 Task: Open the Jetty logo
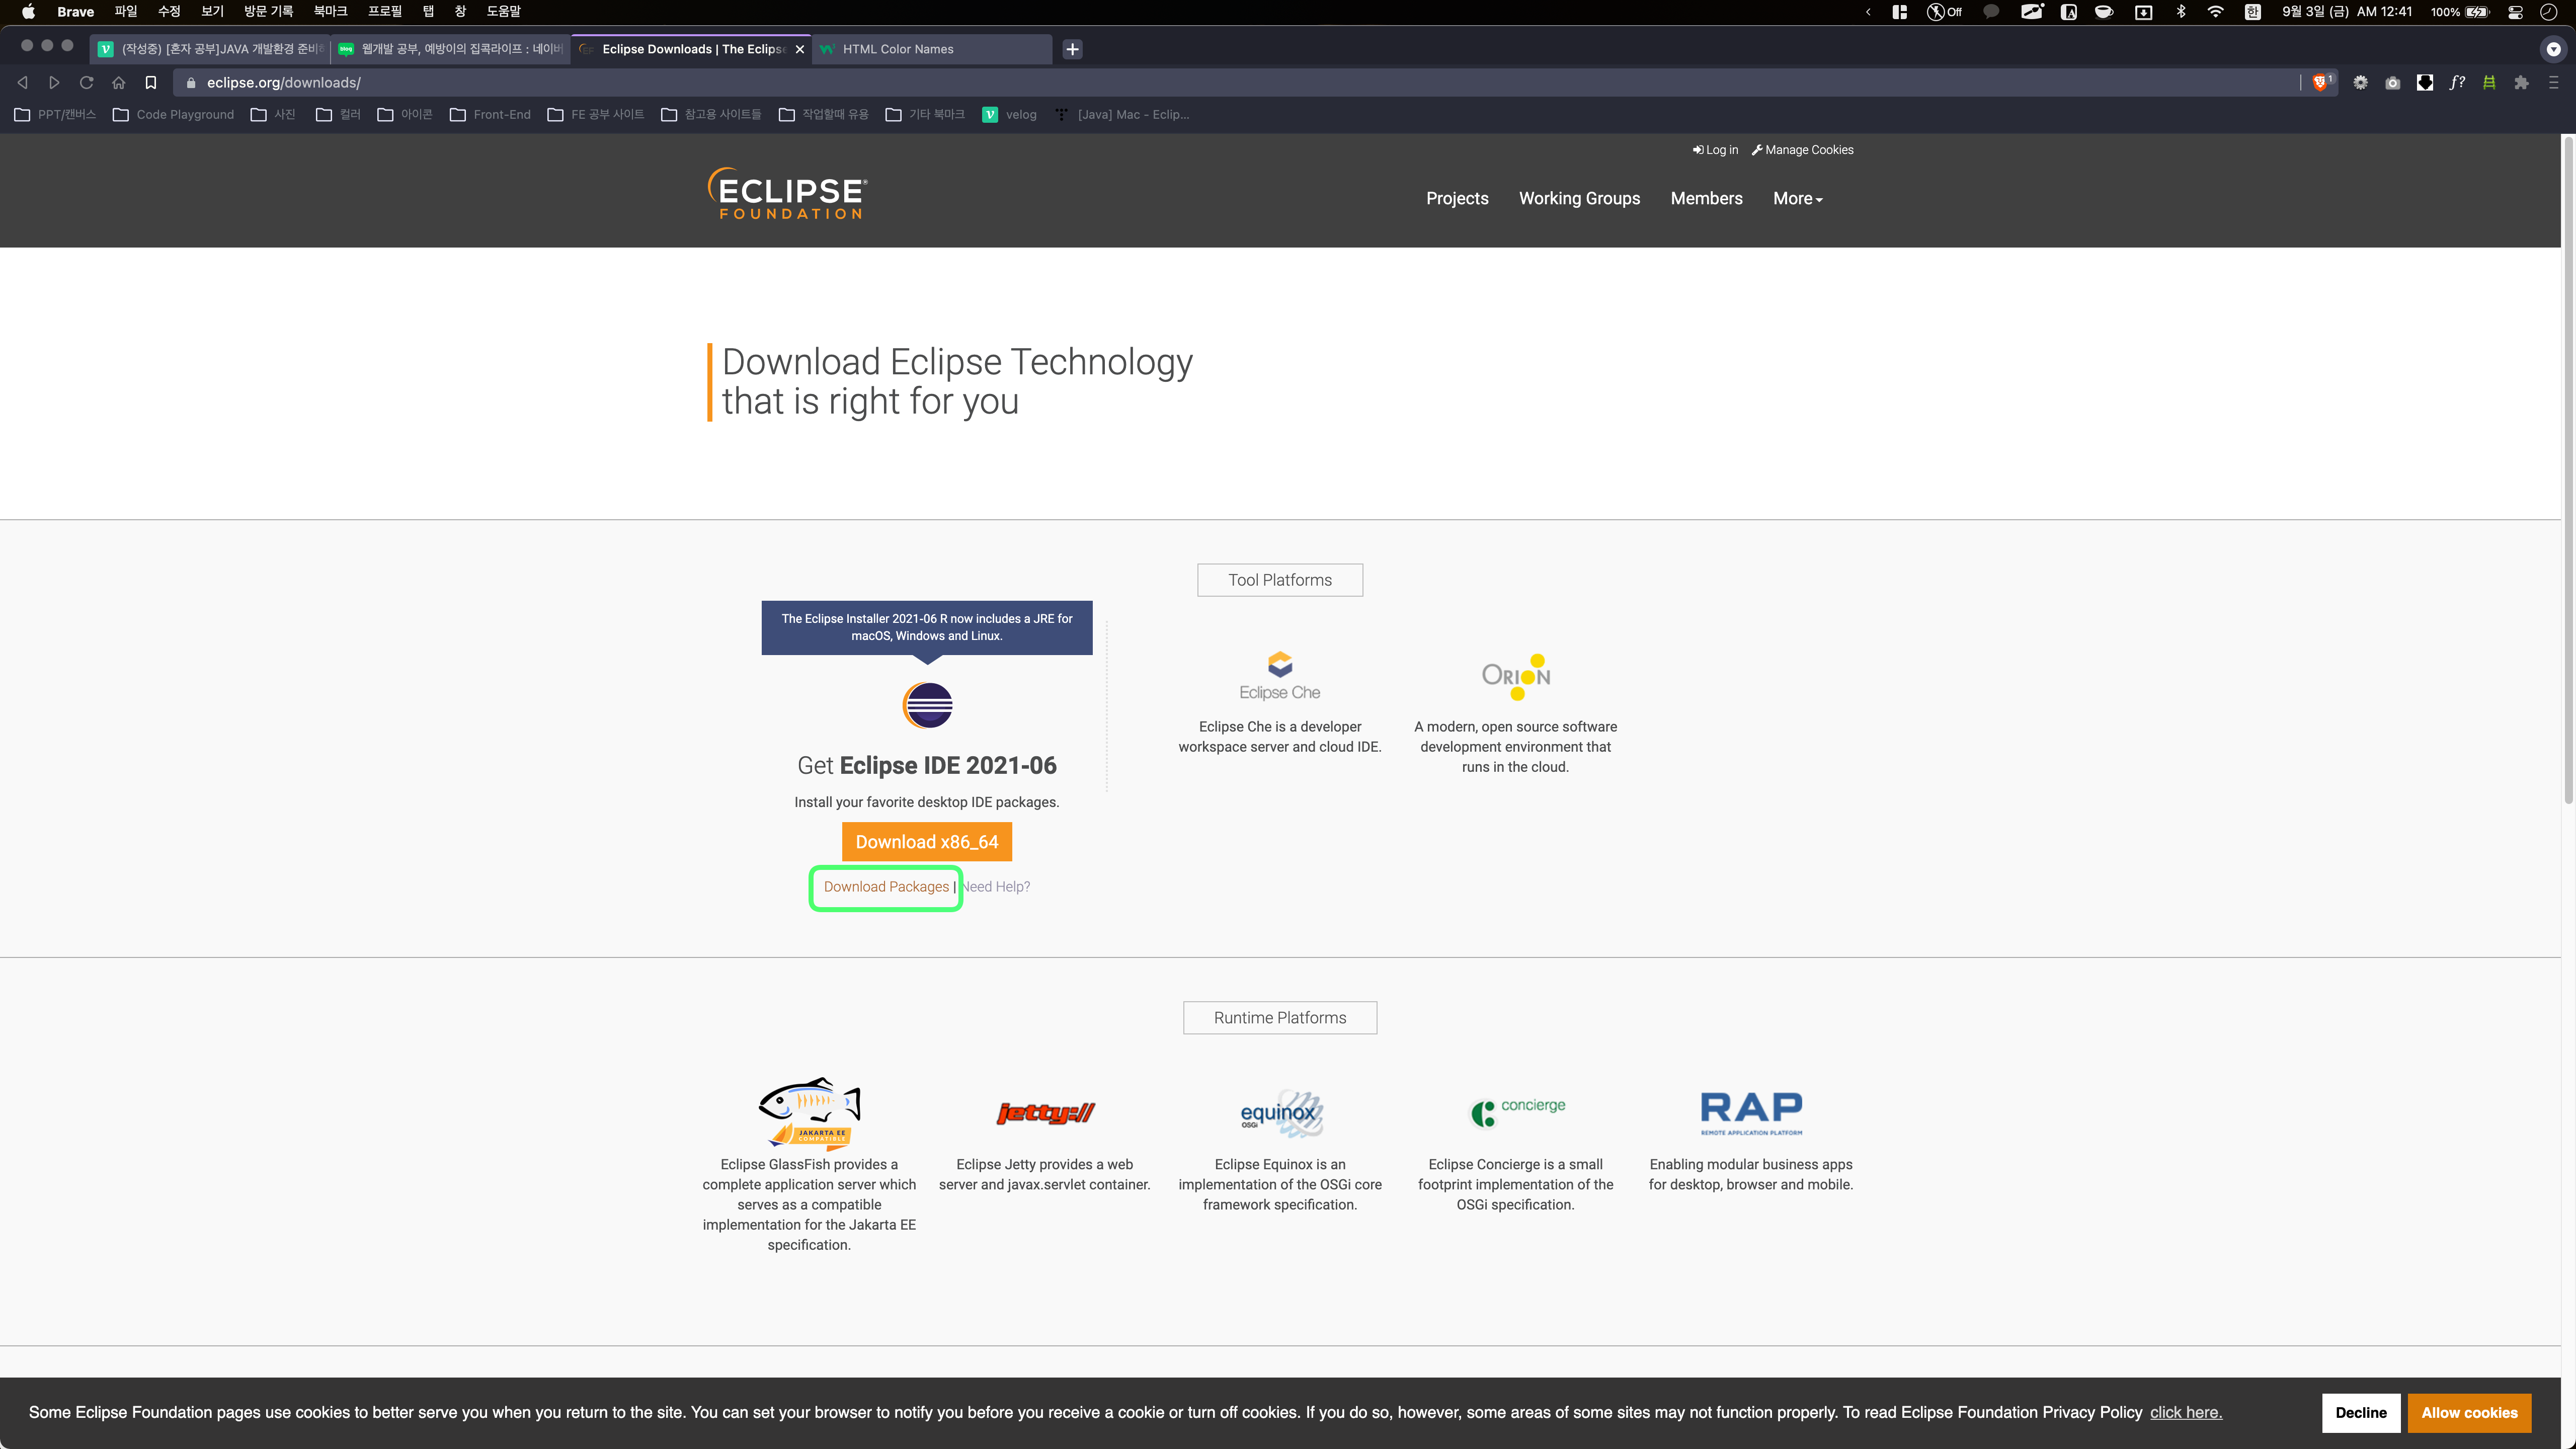(1045, 1113)
